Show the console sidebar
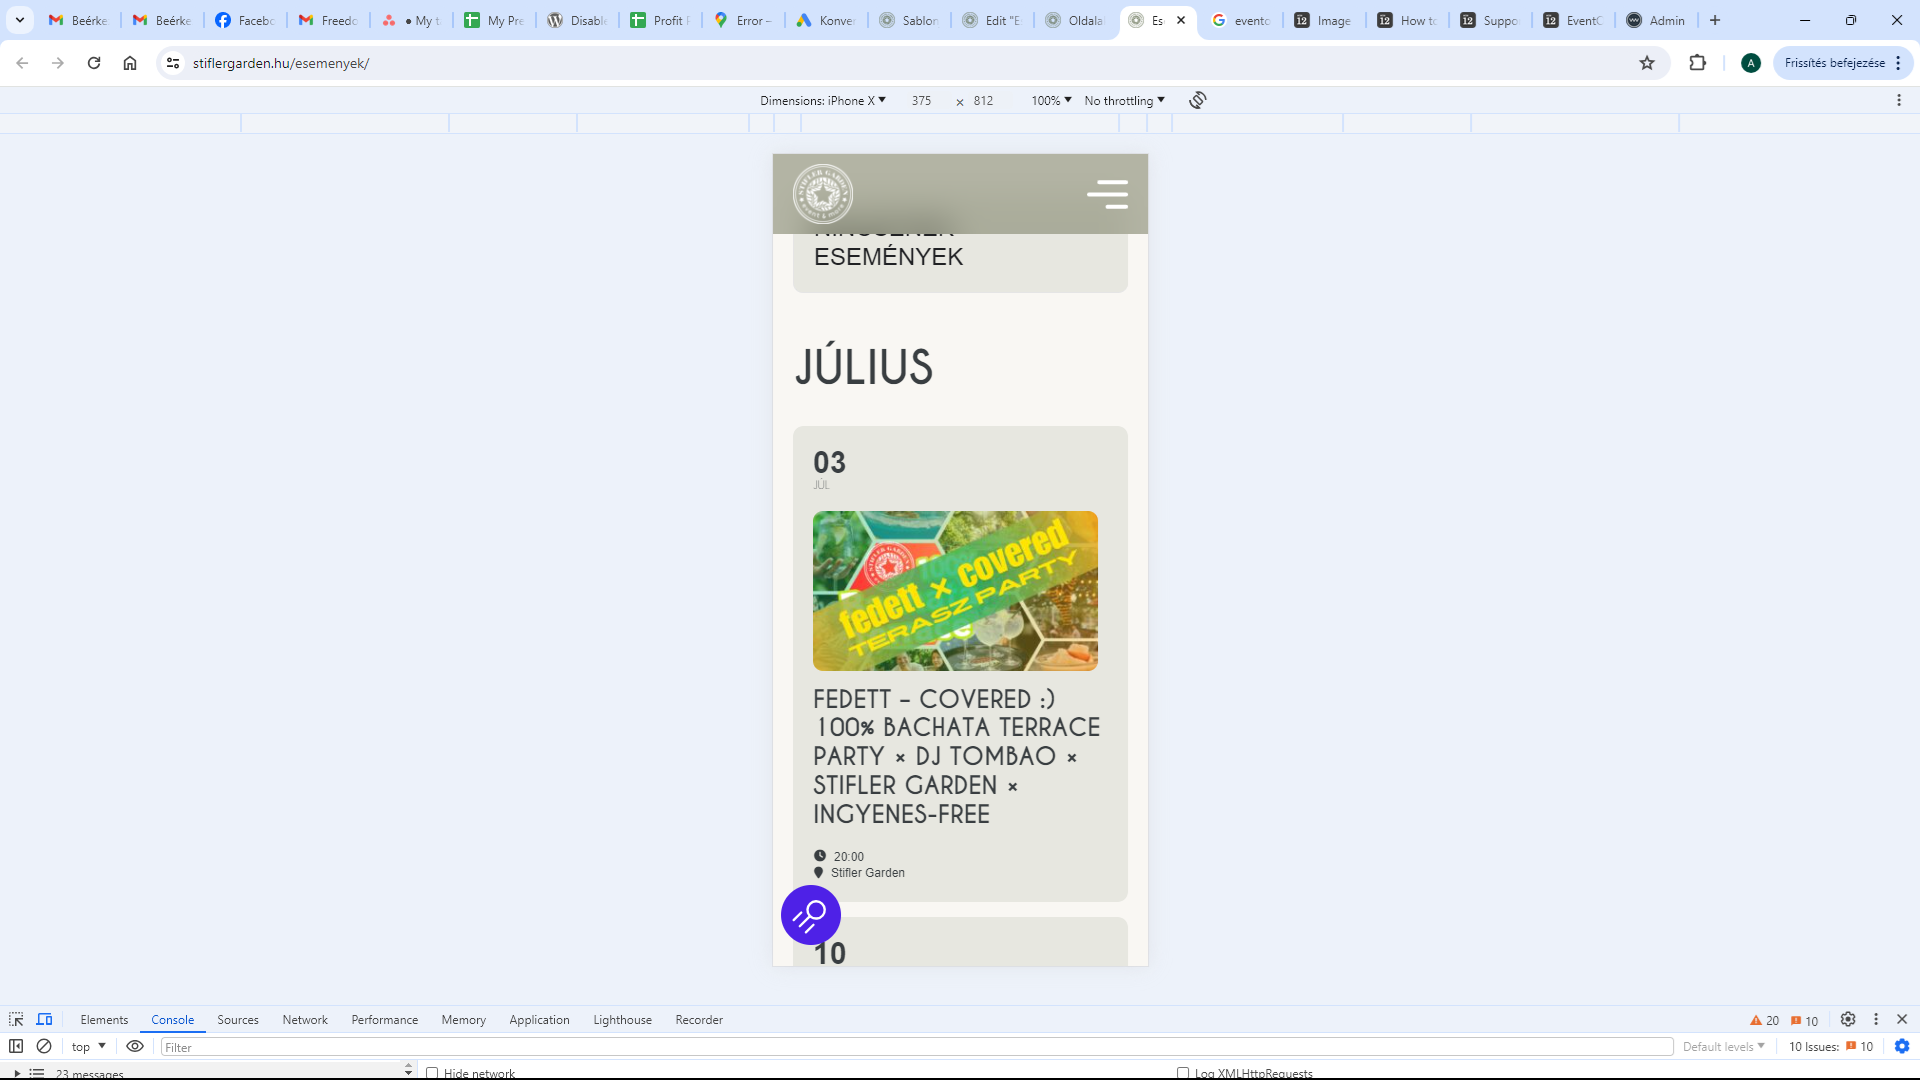The image size is (1920, 1080). (x=16, y=1046)
